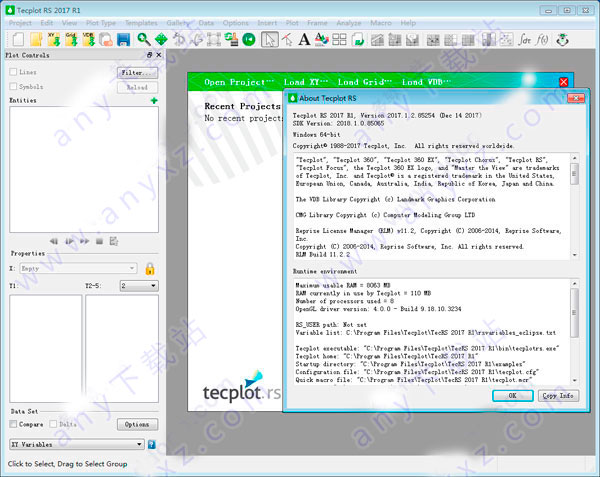The width and height of the screenshot is (600, 477).
Task: Click the Data Set Options button
Action: coord(137,424)
